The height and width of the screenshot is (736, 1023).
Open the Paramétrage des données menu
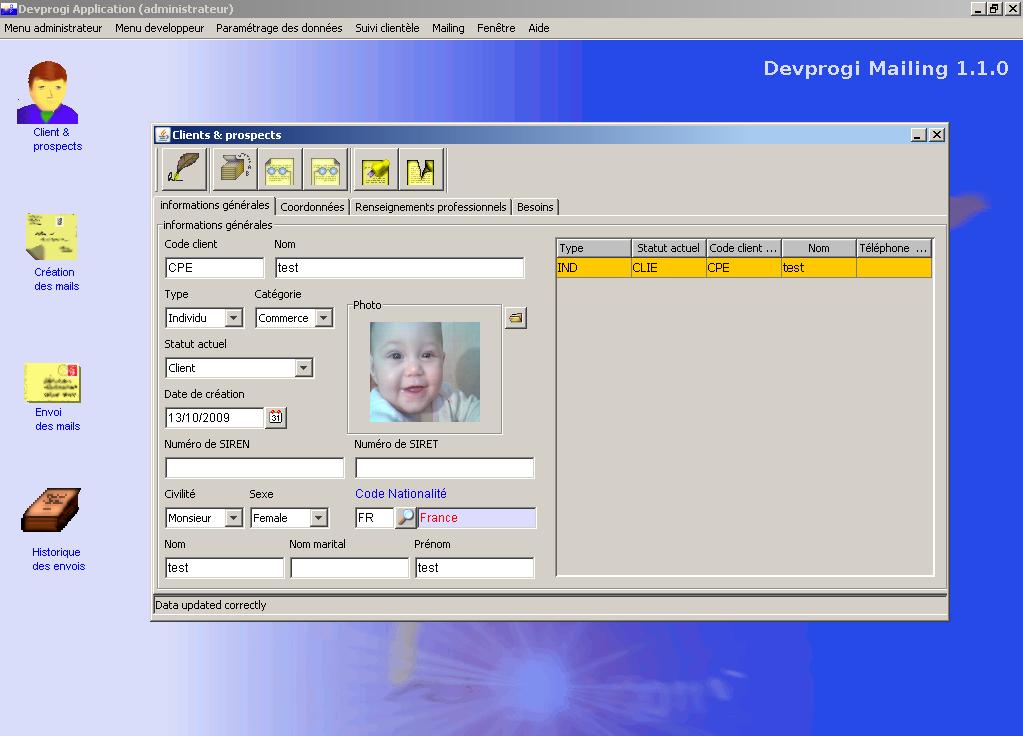(279, 28)
